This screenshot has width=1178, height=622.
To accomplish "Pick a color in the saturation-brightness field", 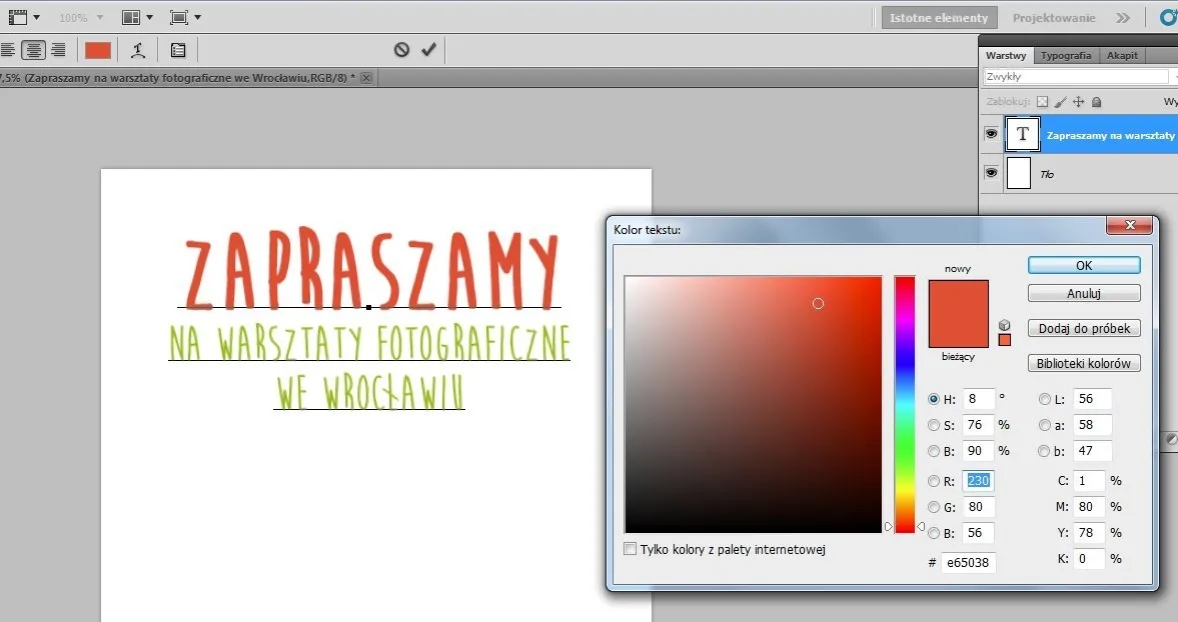I will point(753,404).
